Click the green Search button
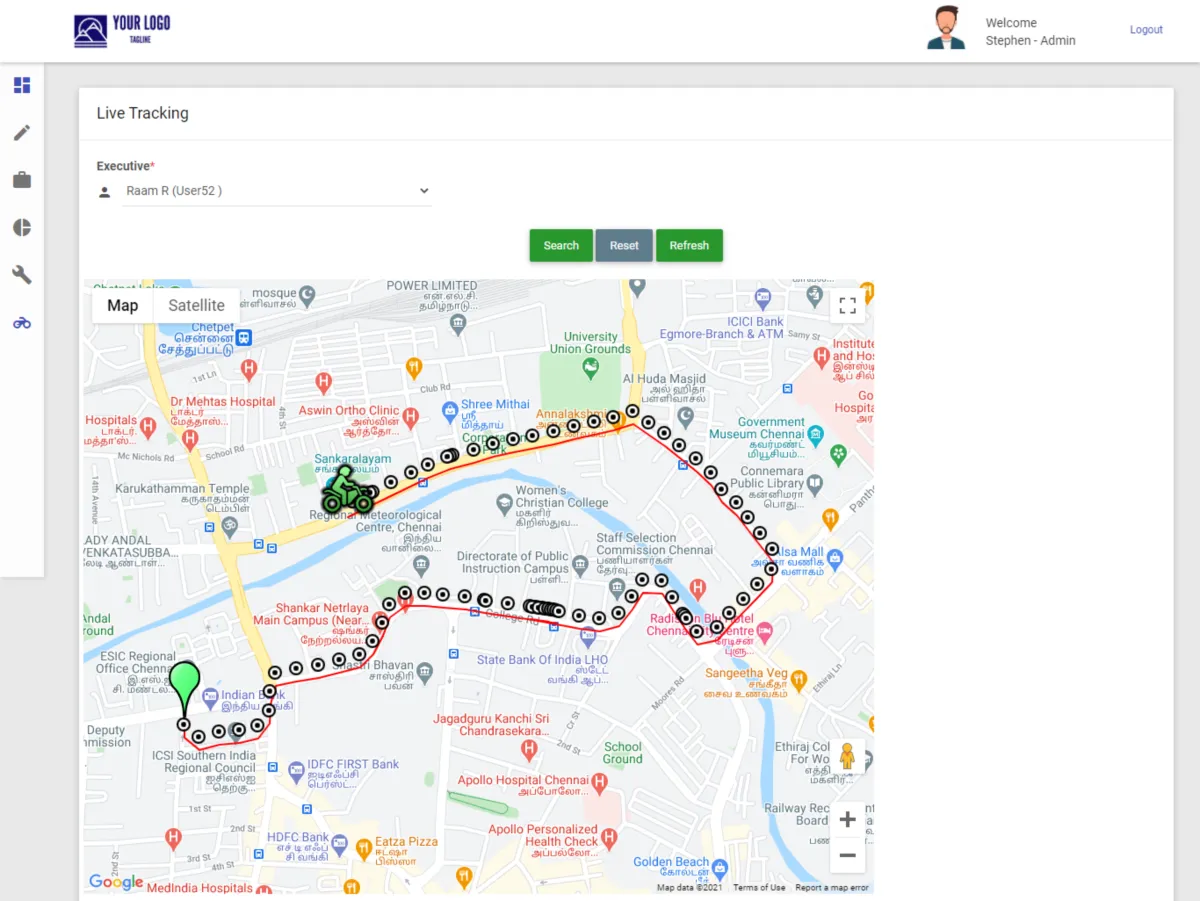The height and width of the screenshot is (901, 1200). (561, 245)
